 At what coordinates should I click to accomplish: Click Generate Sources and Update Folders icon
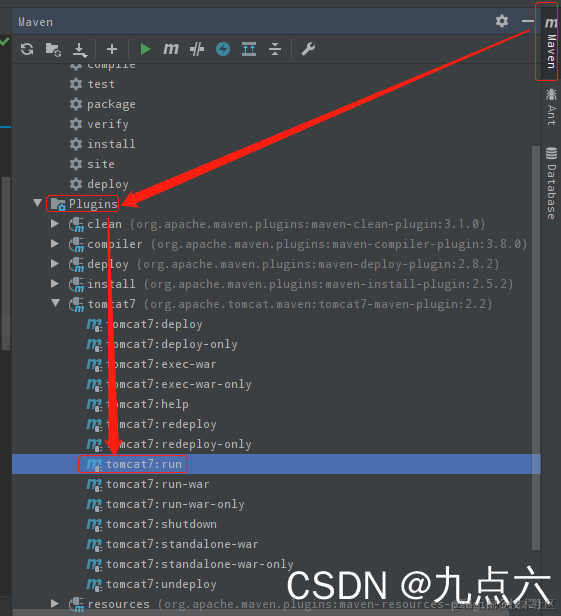click(x=53, y=50)
